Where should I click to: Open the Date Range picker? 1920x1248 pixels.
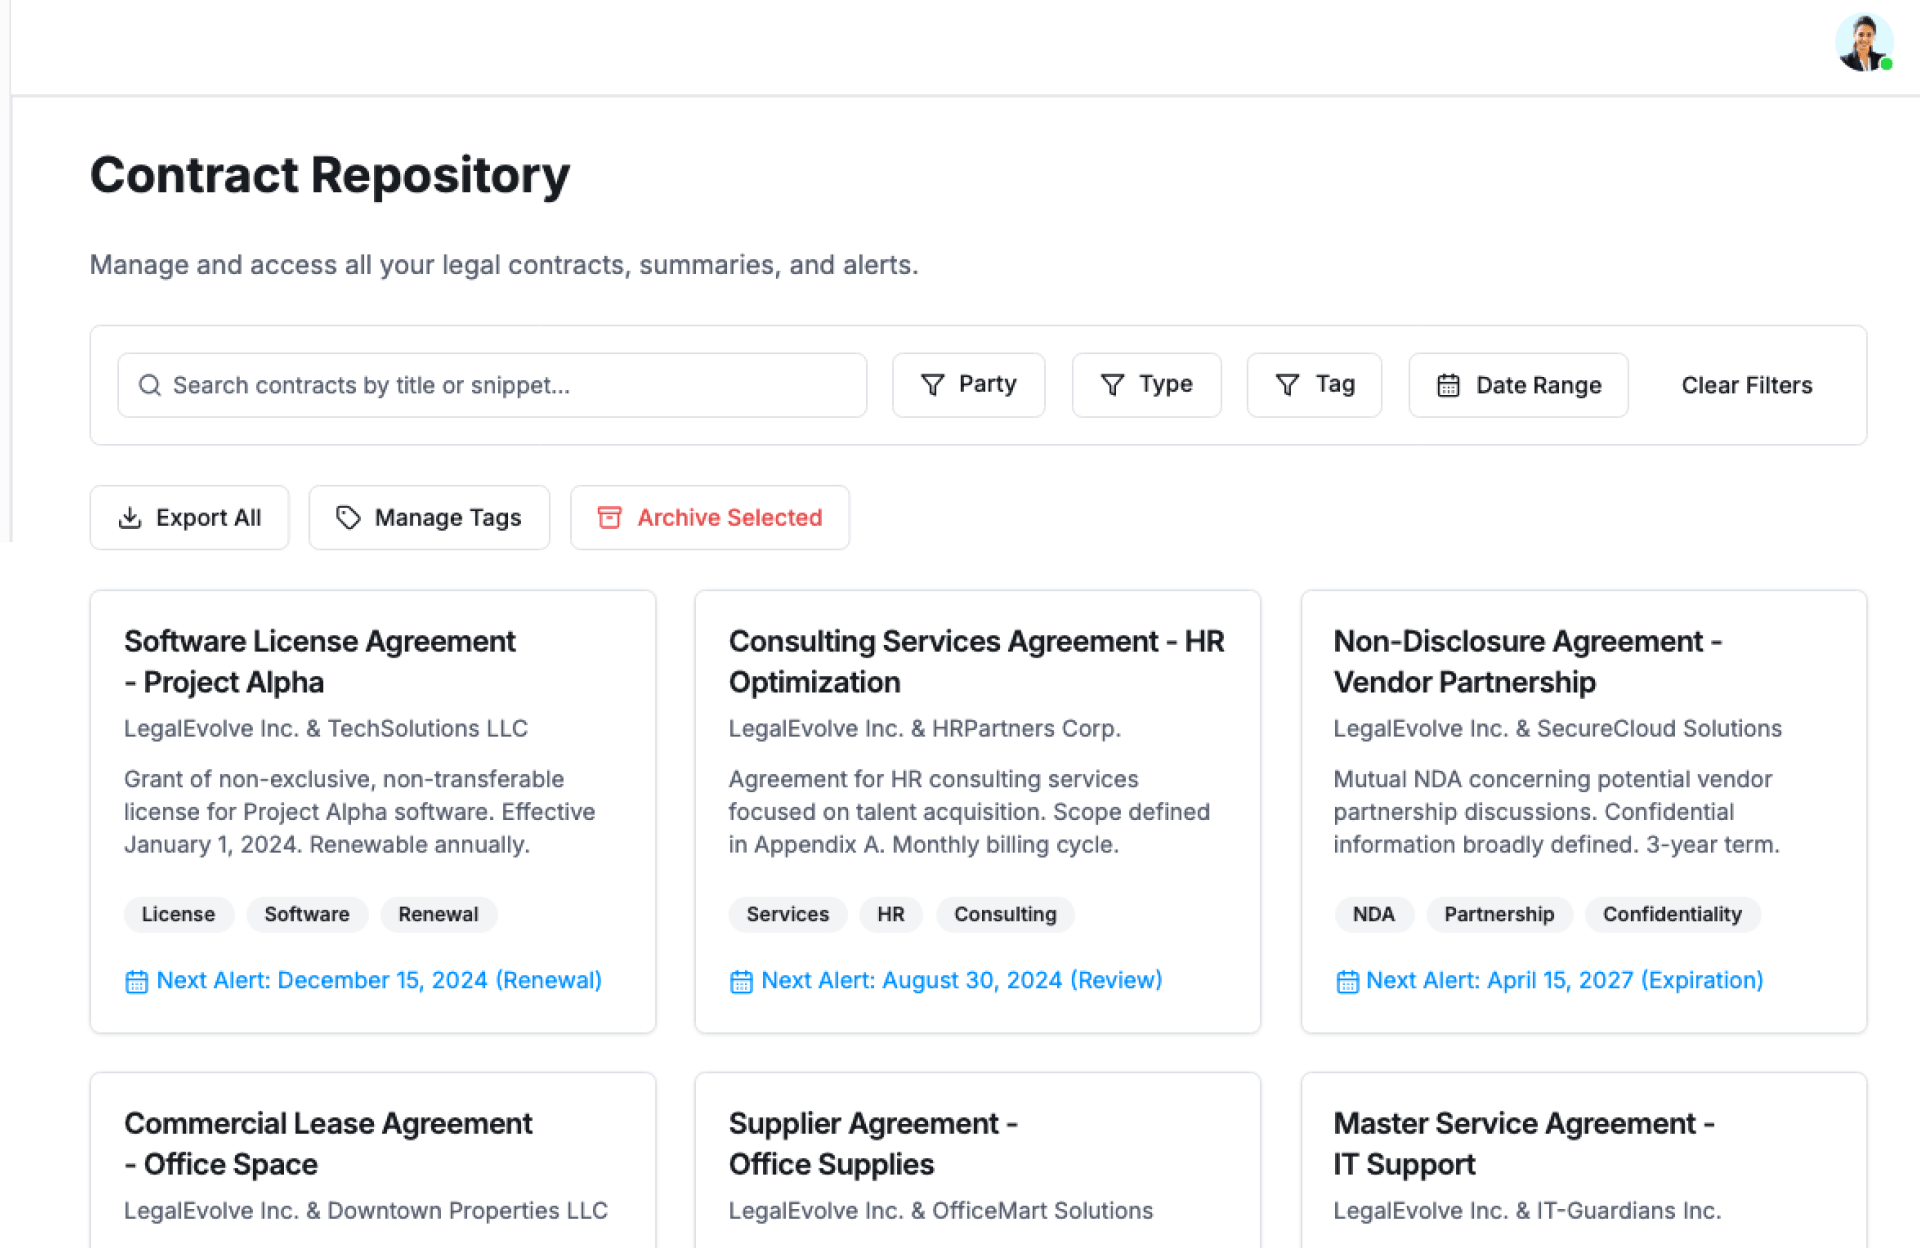pyautogui.click(x=1518, y=385)
